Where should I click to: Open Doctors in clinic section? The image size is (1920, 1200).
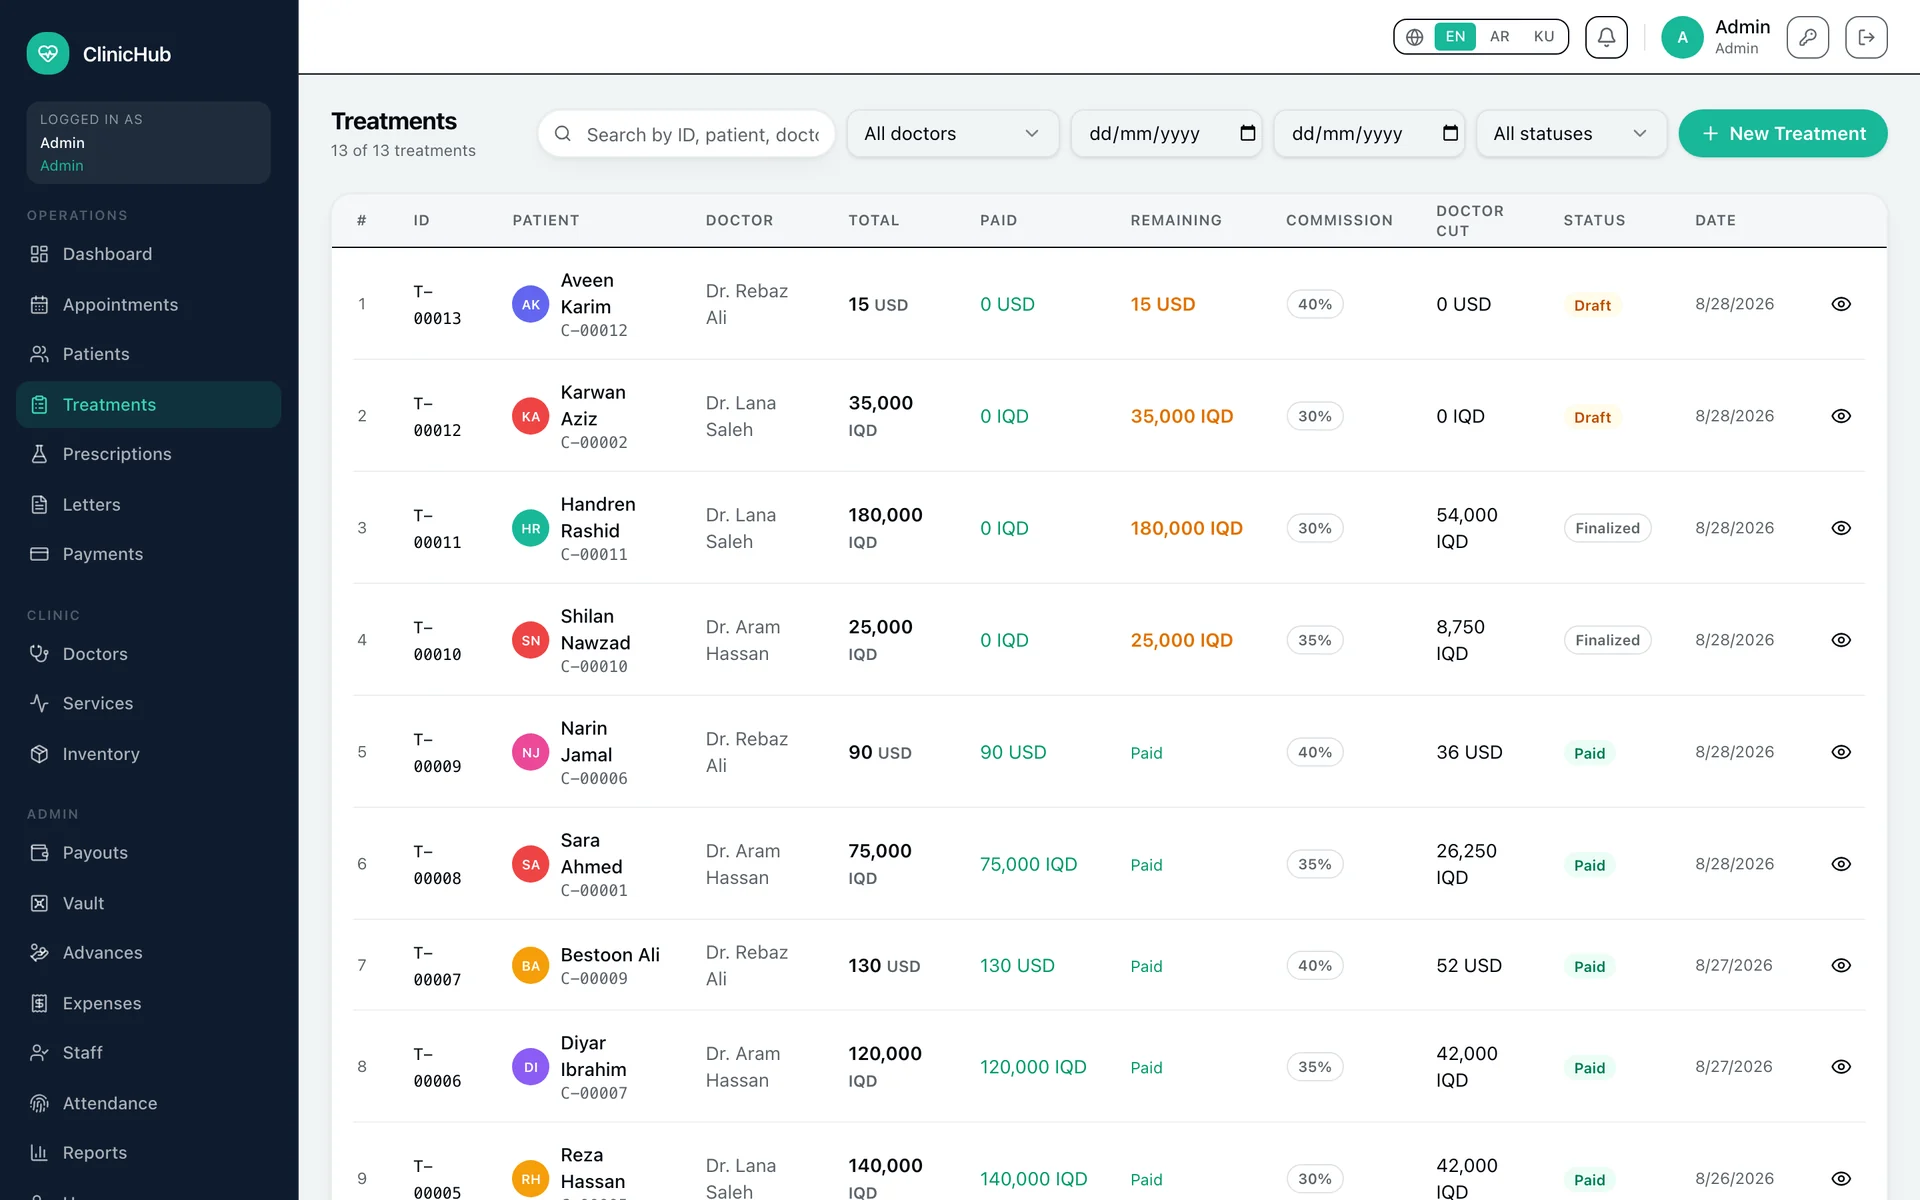click(x=148, y=654)
